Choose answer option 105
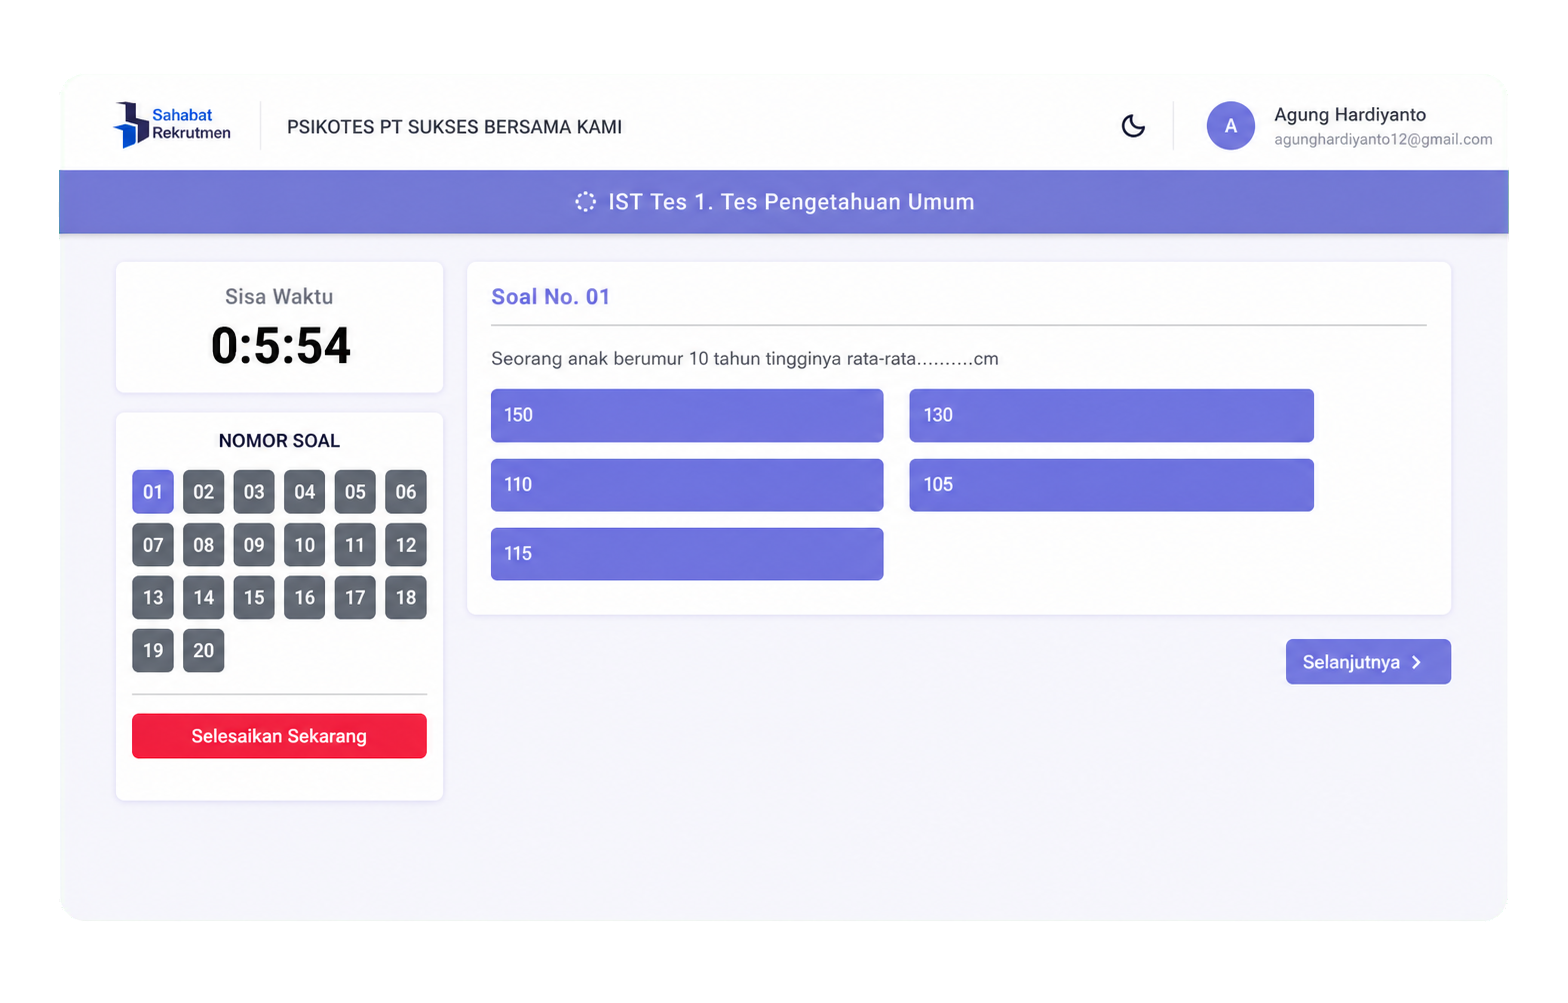This screenshot has width=1568, height=1003. tap(1111, 485)
